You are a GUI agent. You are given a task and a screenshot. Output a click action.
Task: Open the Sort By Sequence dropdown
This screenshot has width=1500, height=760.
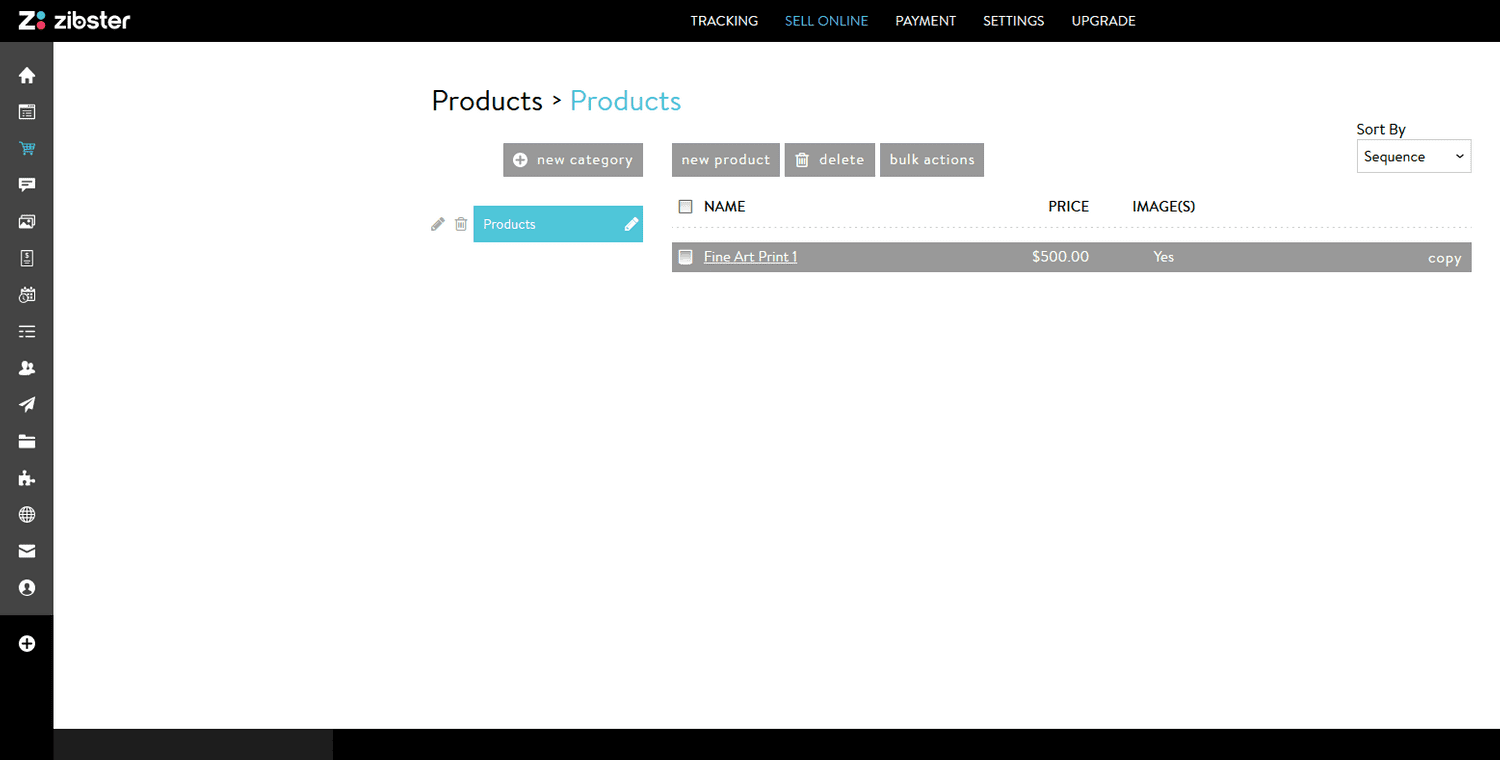(x=1413, y=156)
